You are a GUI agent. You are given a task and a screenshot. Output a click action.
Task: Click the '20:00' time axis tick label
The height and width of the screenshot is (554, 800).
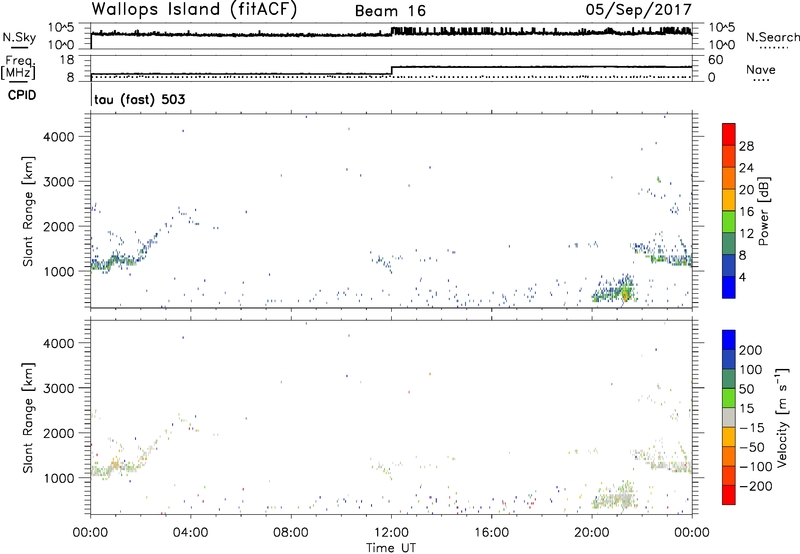(x=591, y=533)
